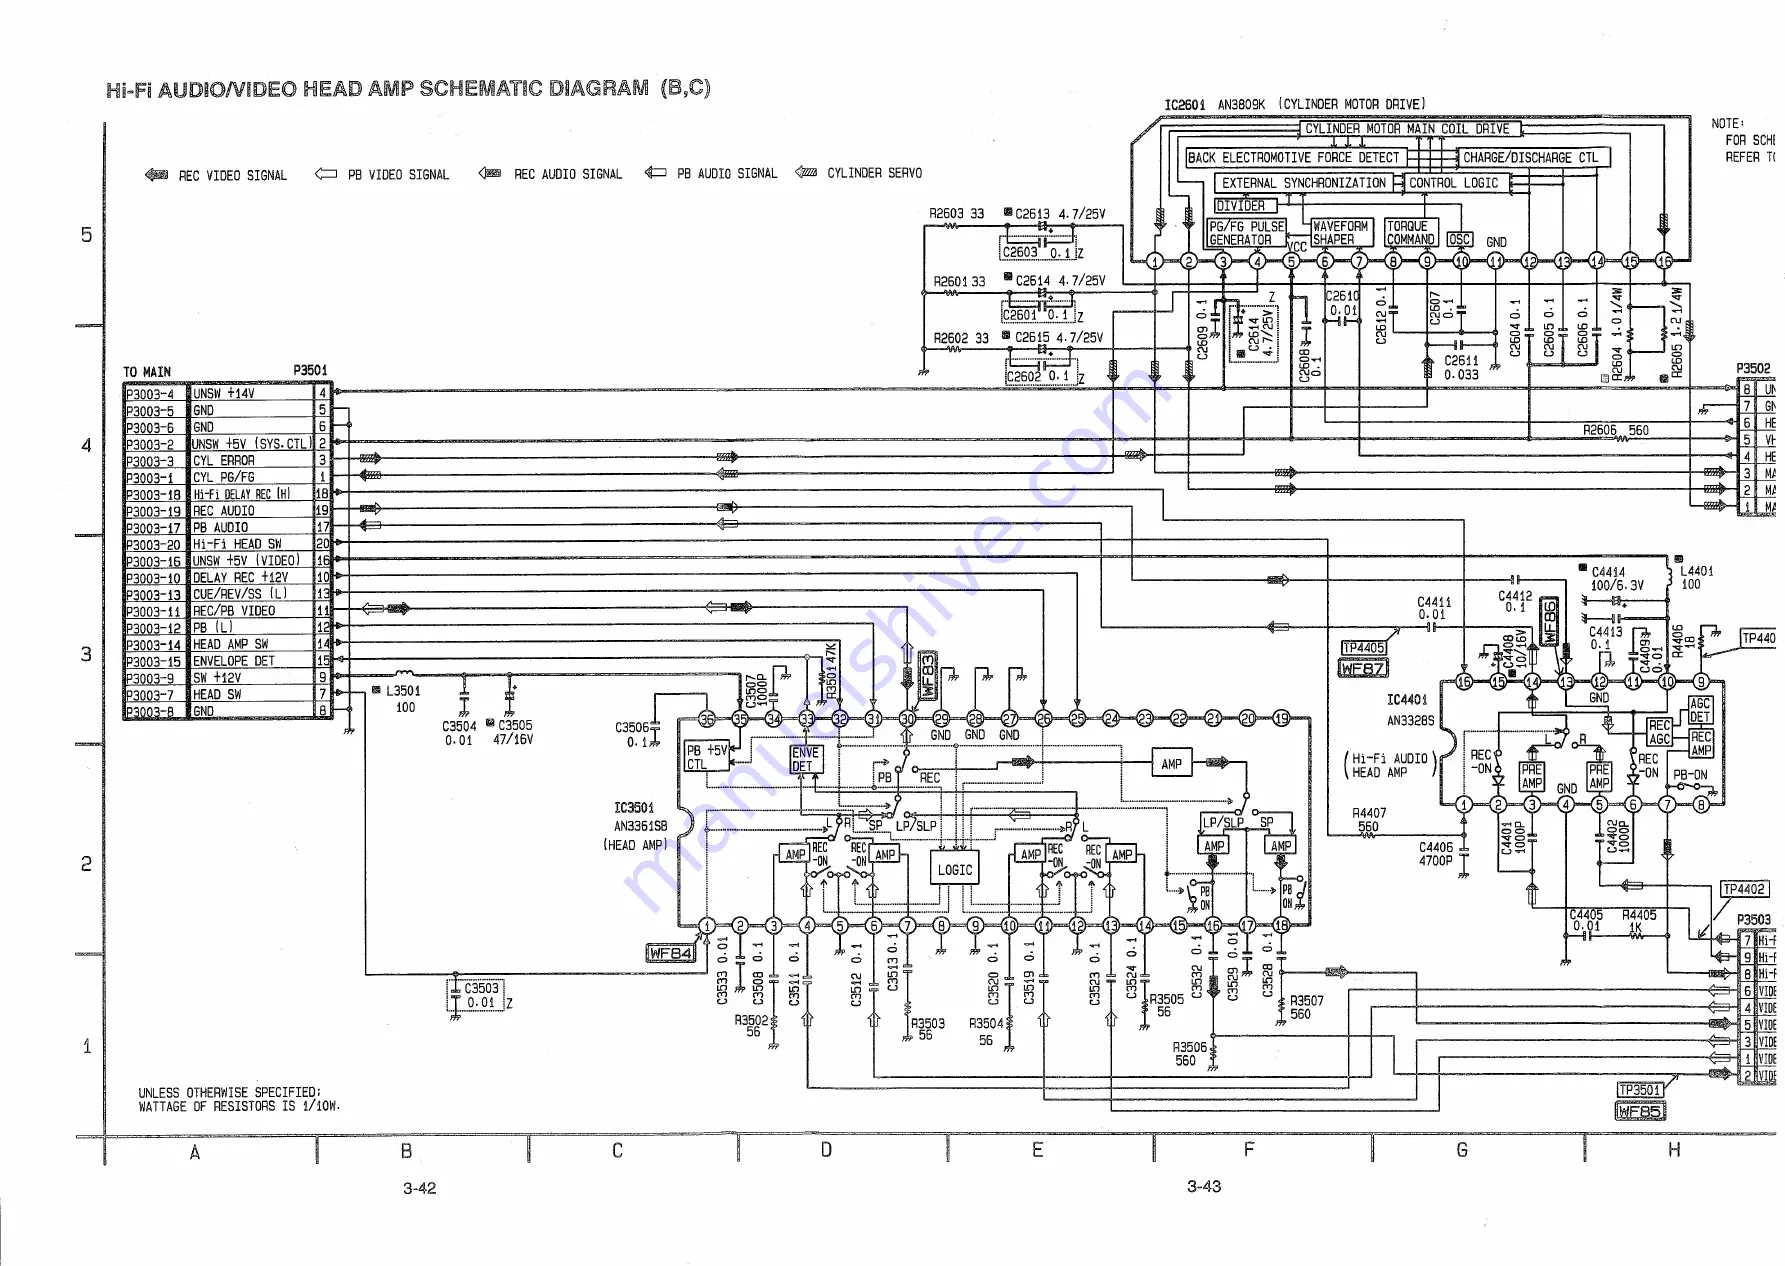Click the WF84 waveform marker

pyautogui.click(x=670, y=953)
